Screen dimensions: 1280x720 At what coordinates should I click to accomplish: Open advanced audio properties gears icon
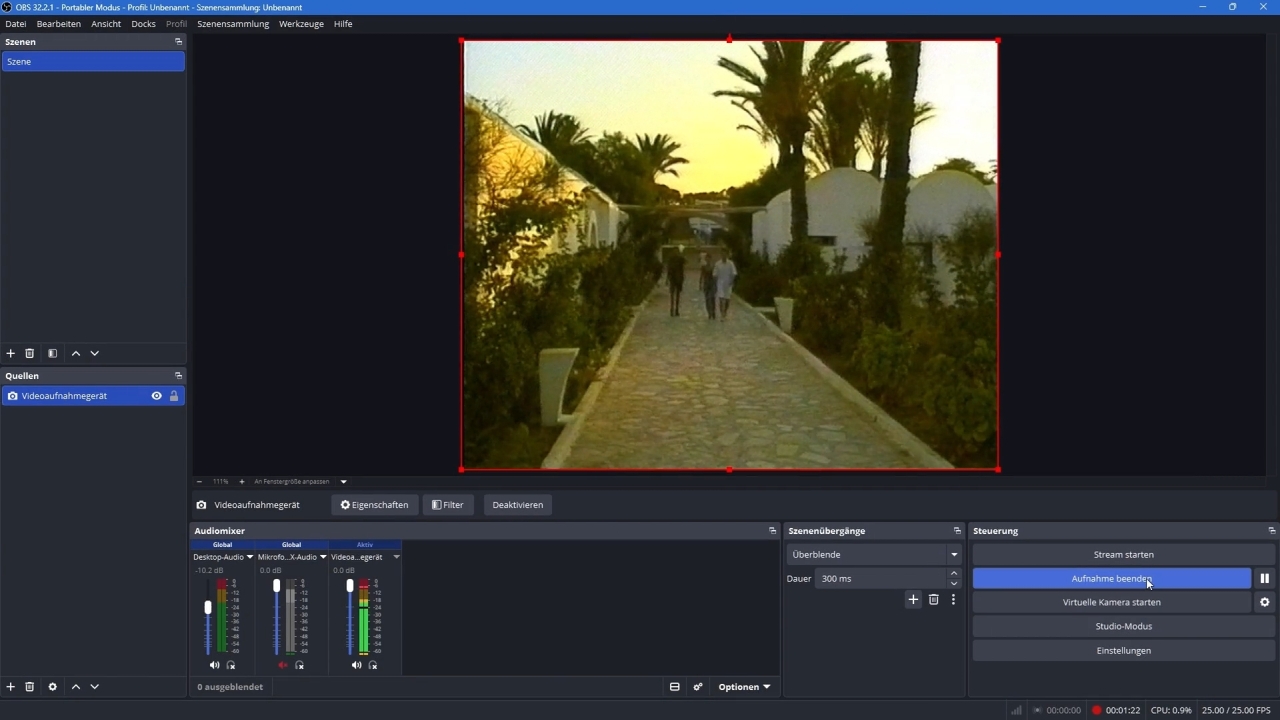(698, 687)
